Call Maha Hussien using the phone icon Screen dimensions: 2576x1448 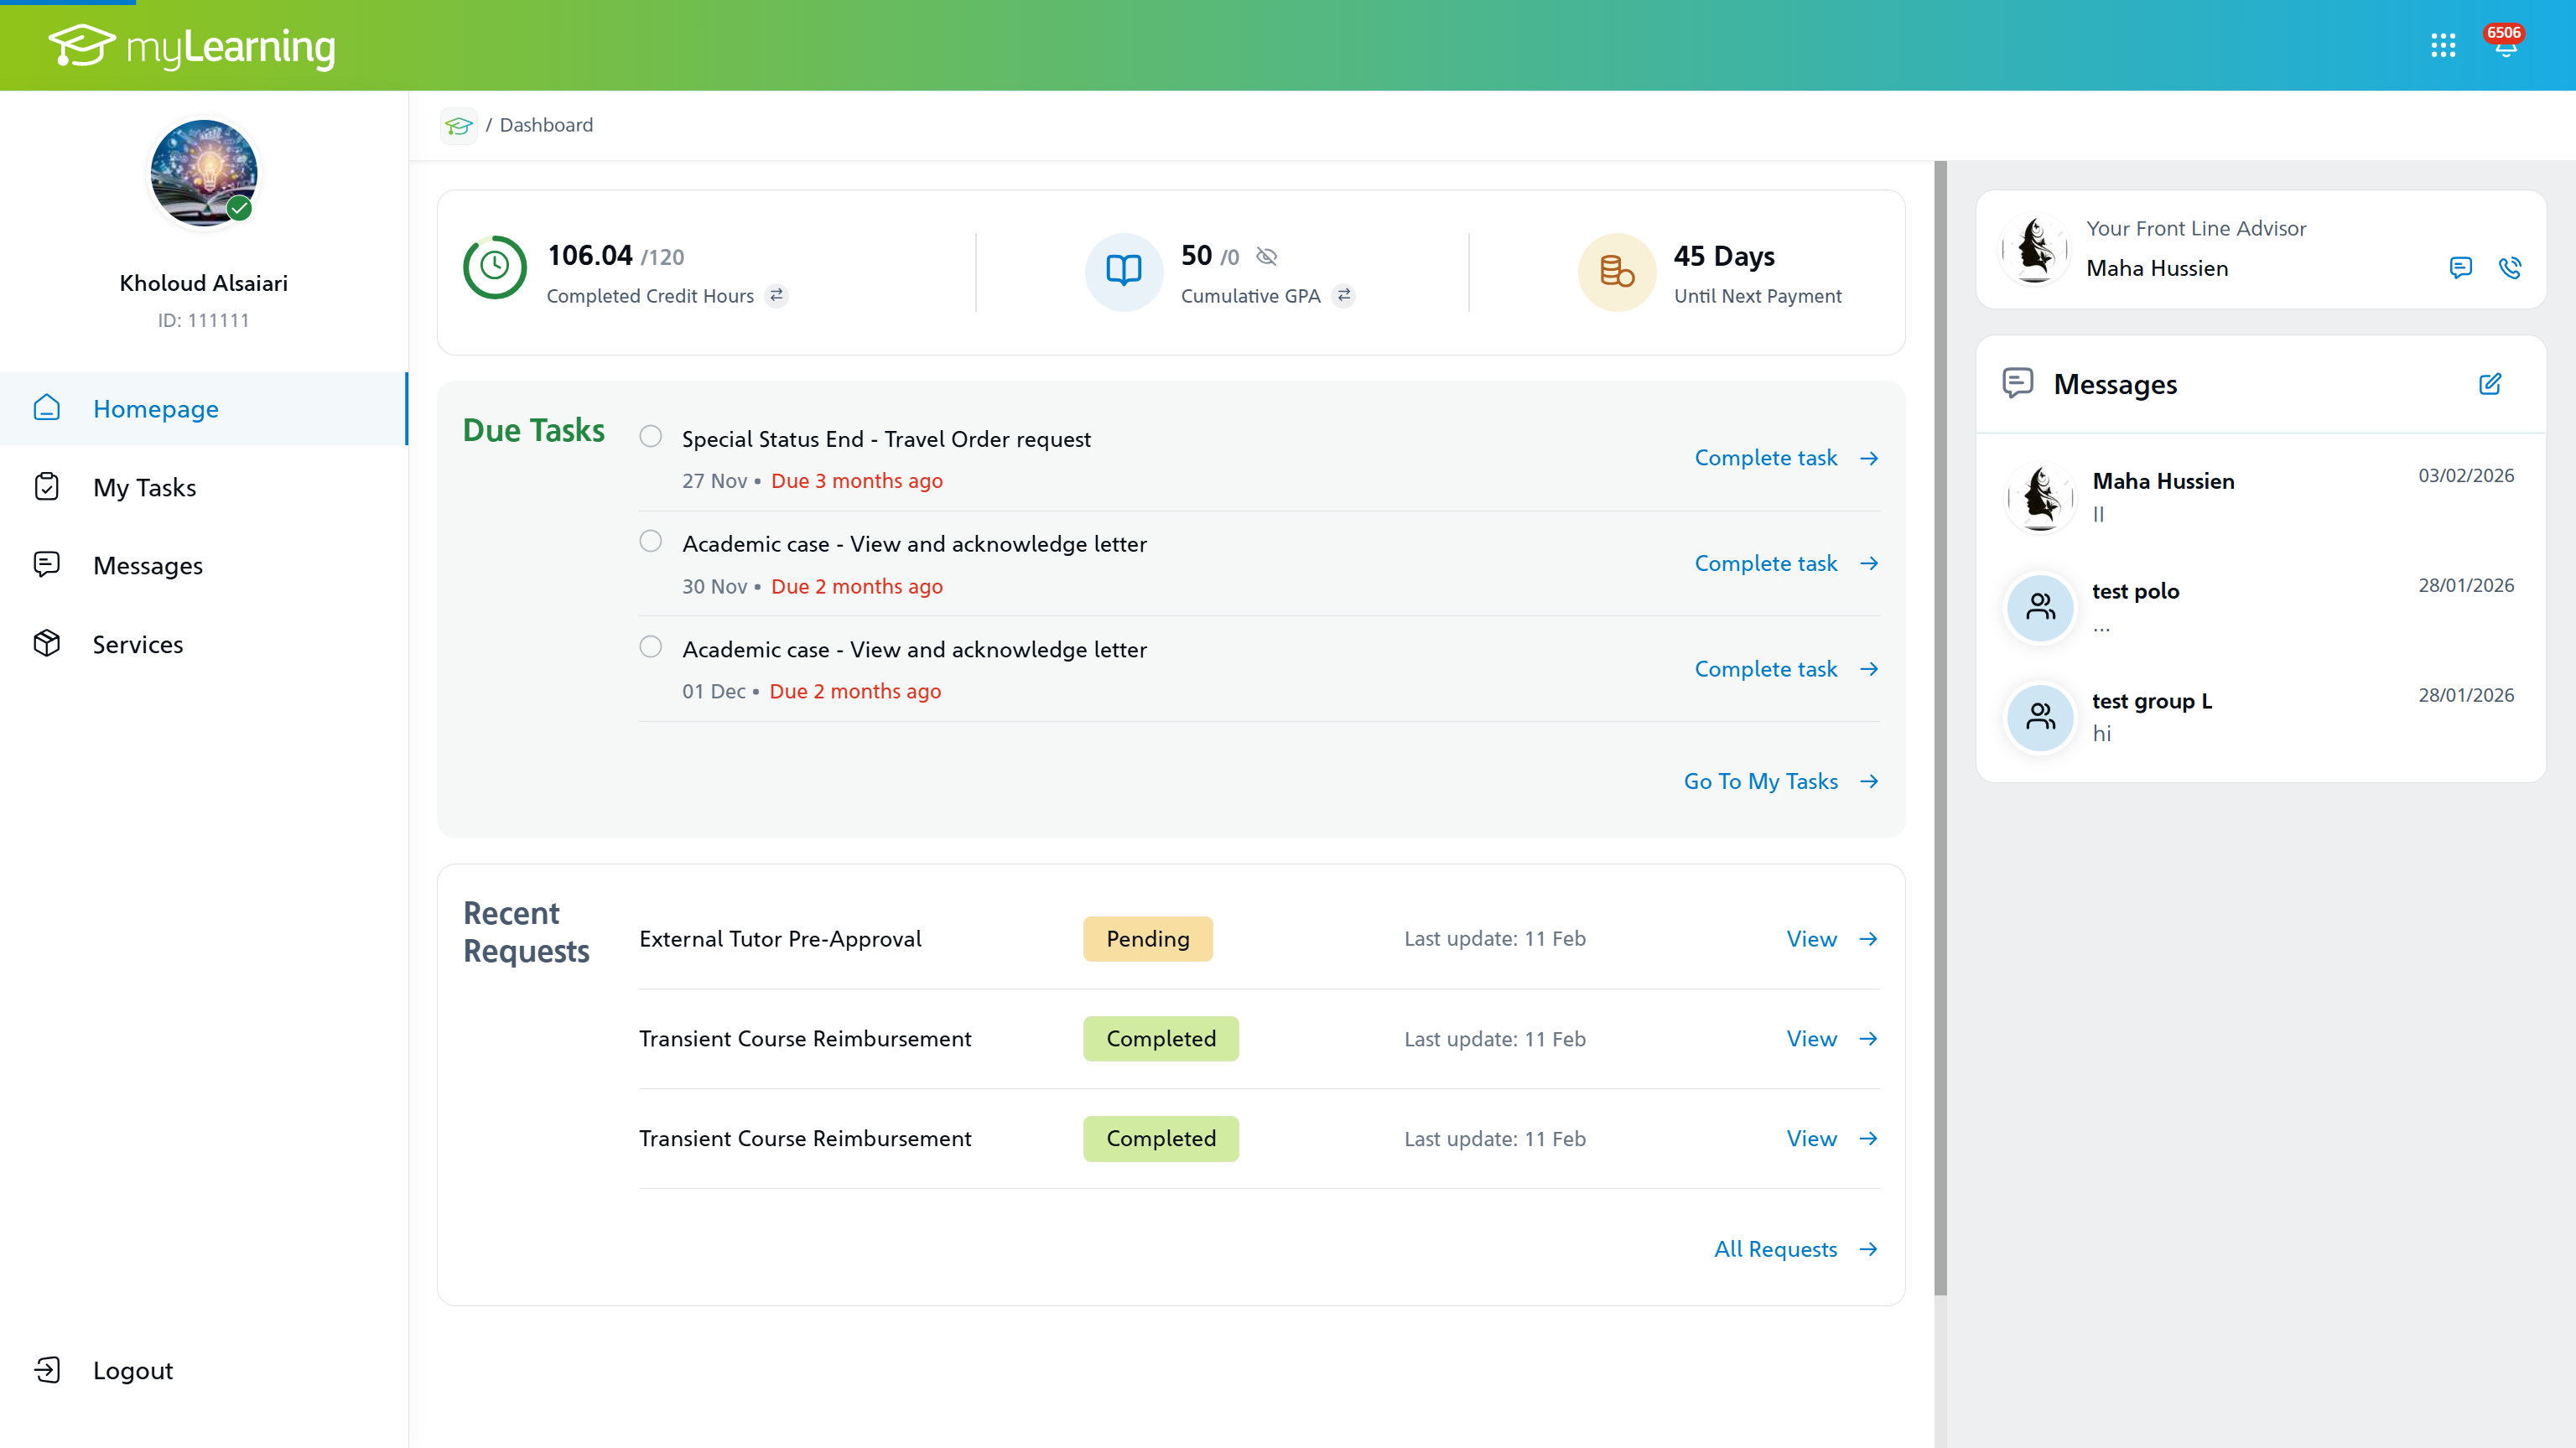(2511, 268)
